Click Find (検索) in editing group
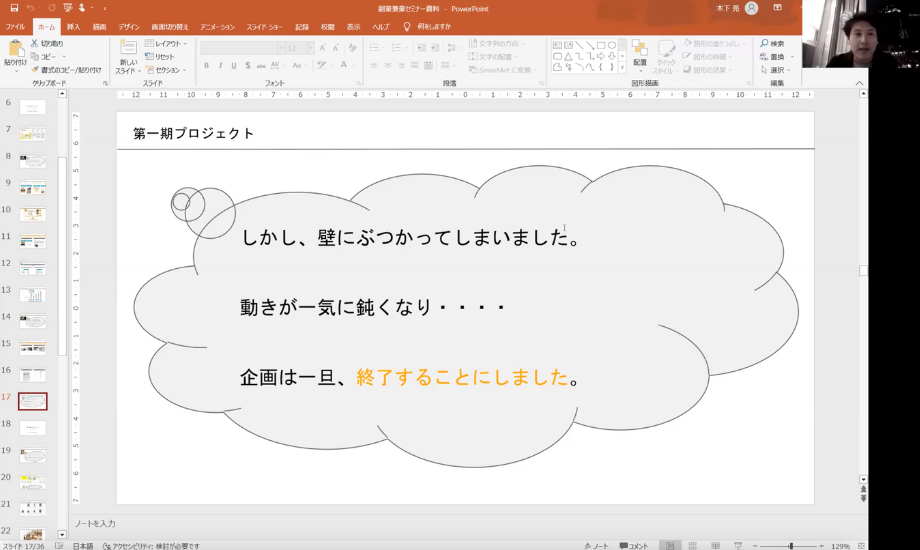This screenshot has height=550, width=920. pyautogui.click(x=772, y=43)
